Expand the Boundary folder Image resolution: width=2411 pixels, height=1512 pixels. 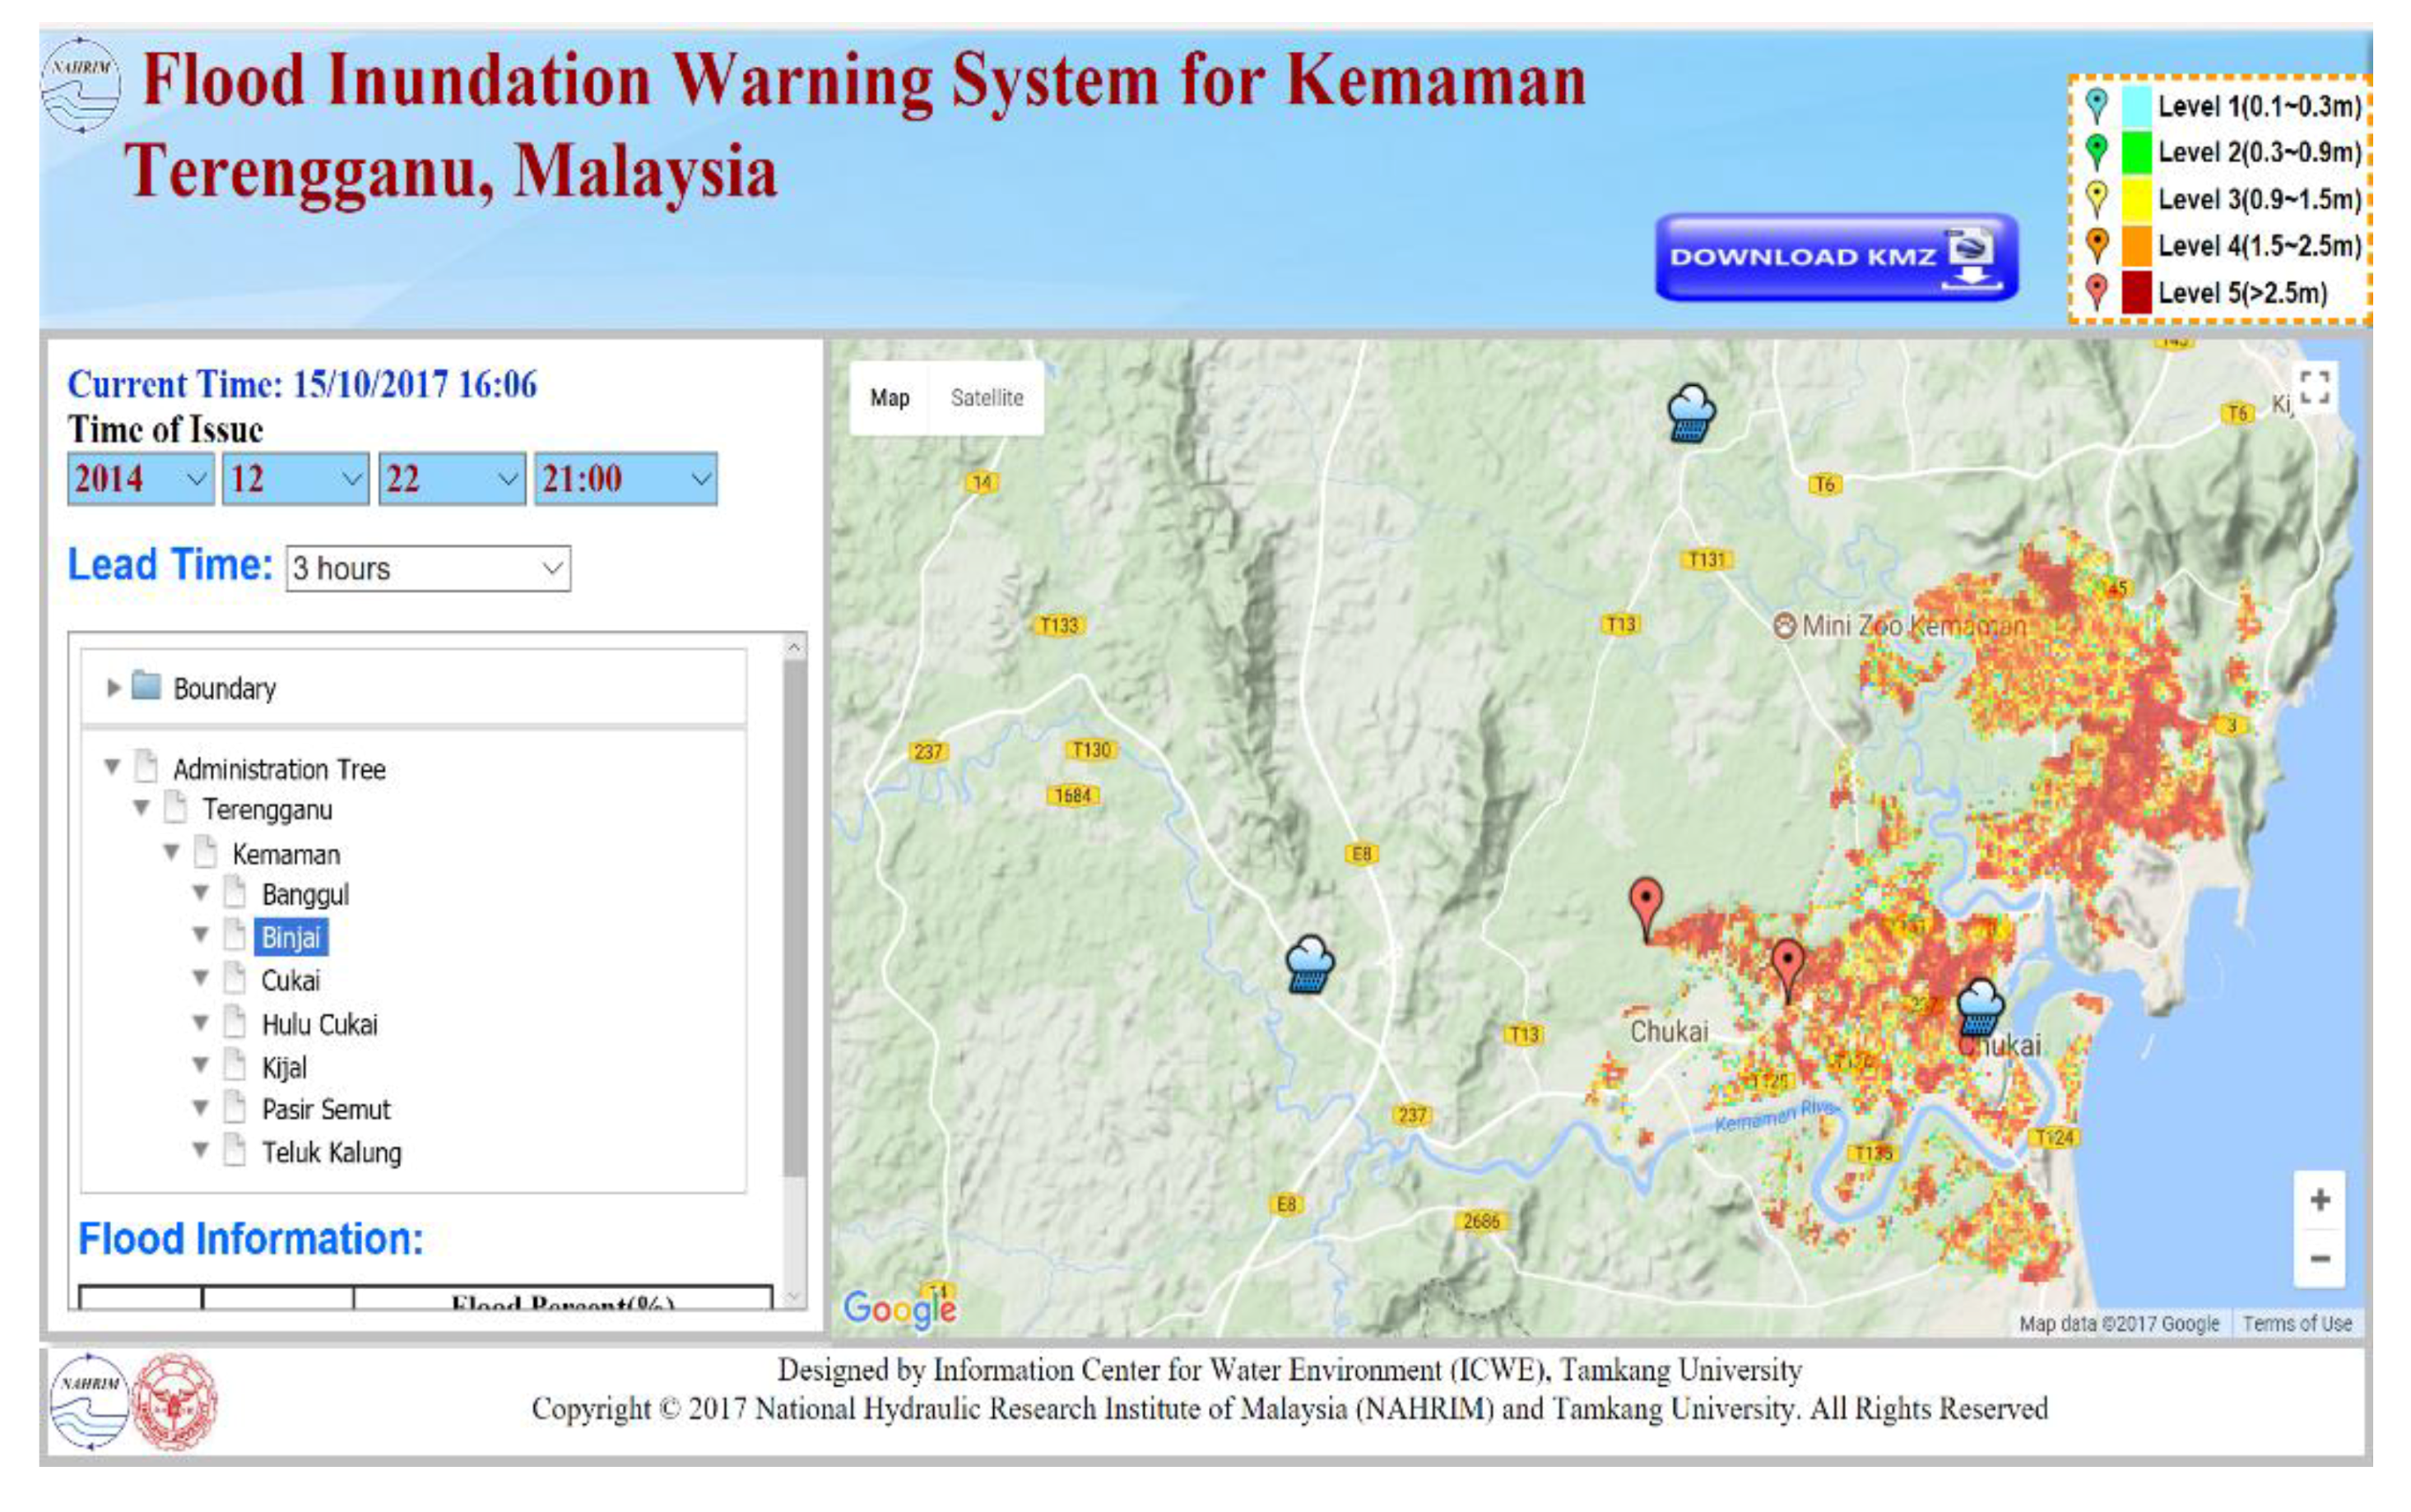click(113, 688)
